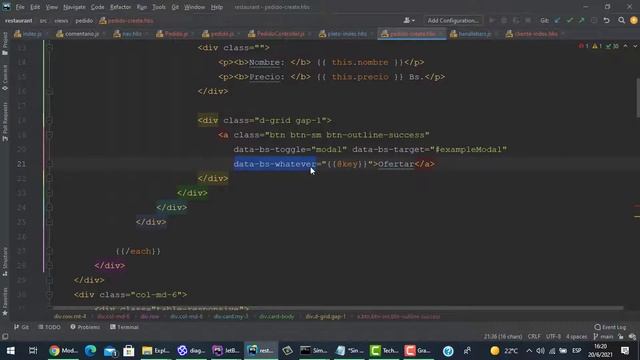This screenshot has height=360, width=640.
Task: Click the red error indicator in editor
Action: [583, 46]
